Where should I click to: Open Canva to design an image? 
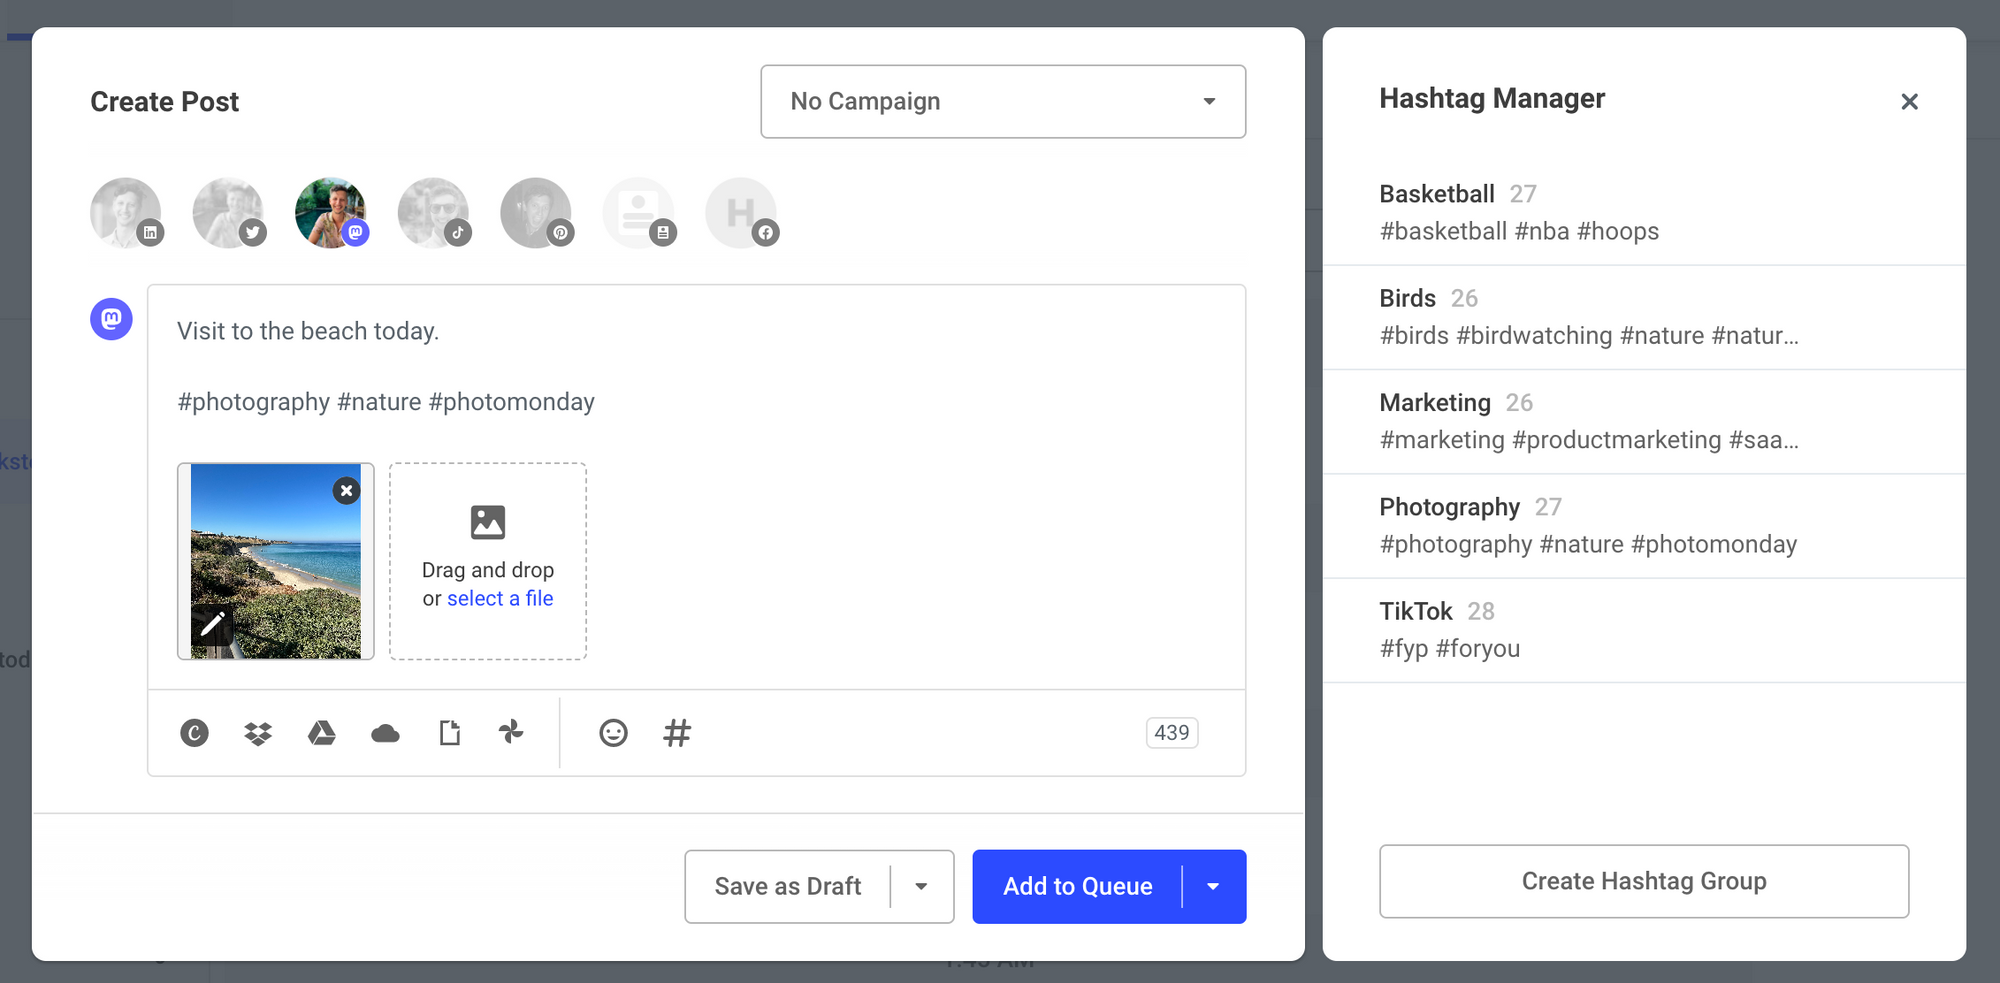(194, 733)
